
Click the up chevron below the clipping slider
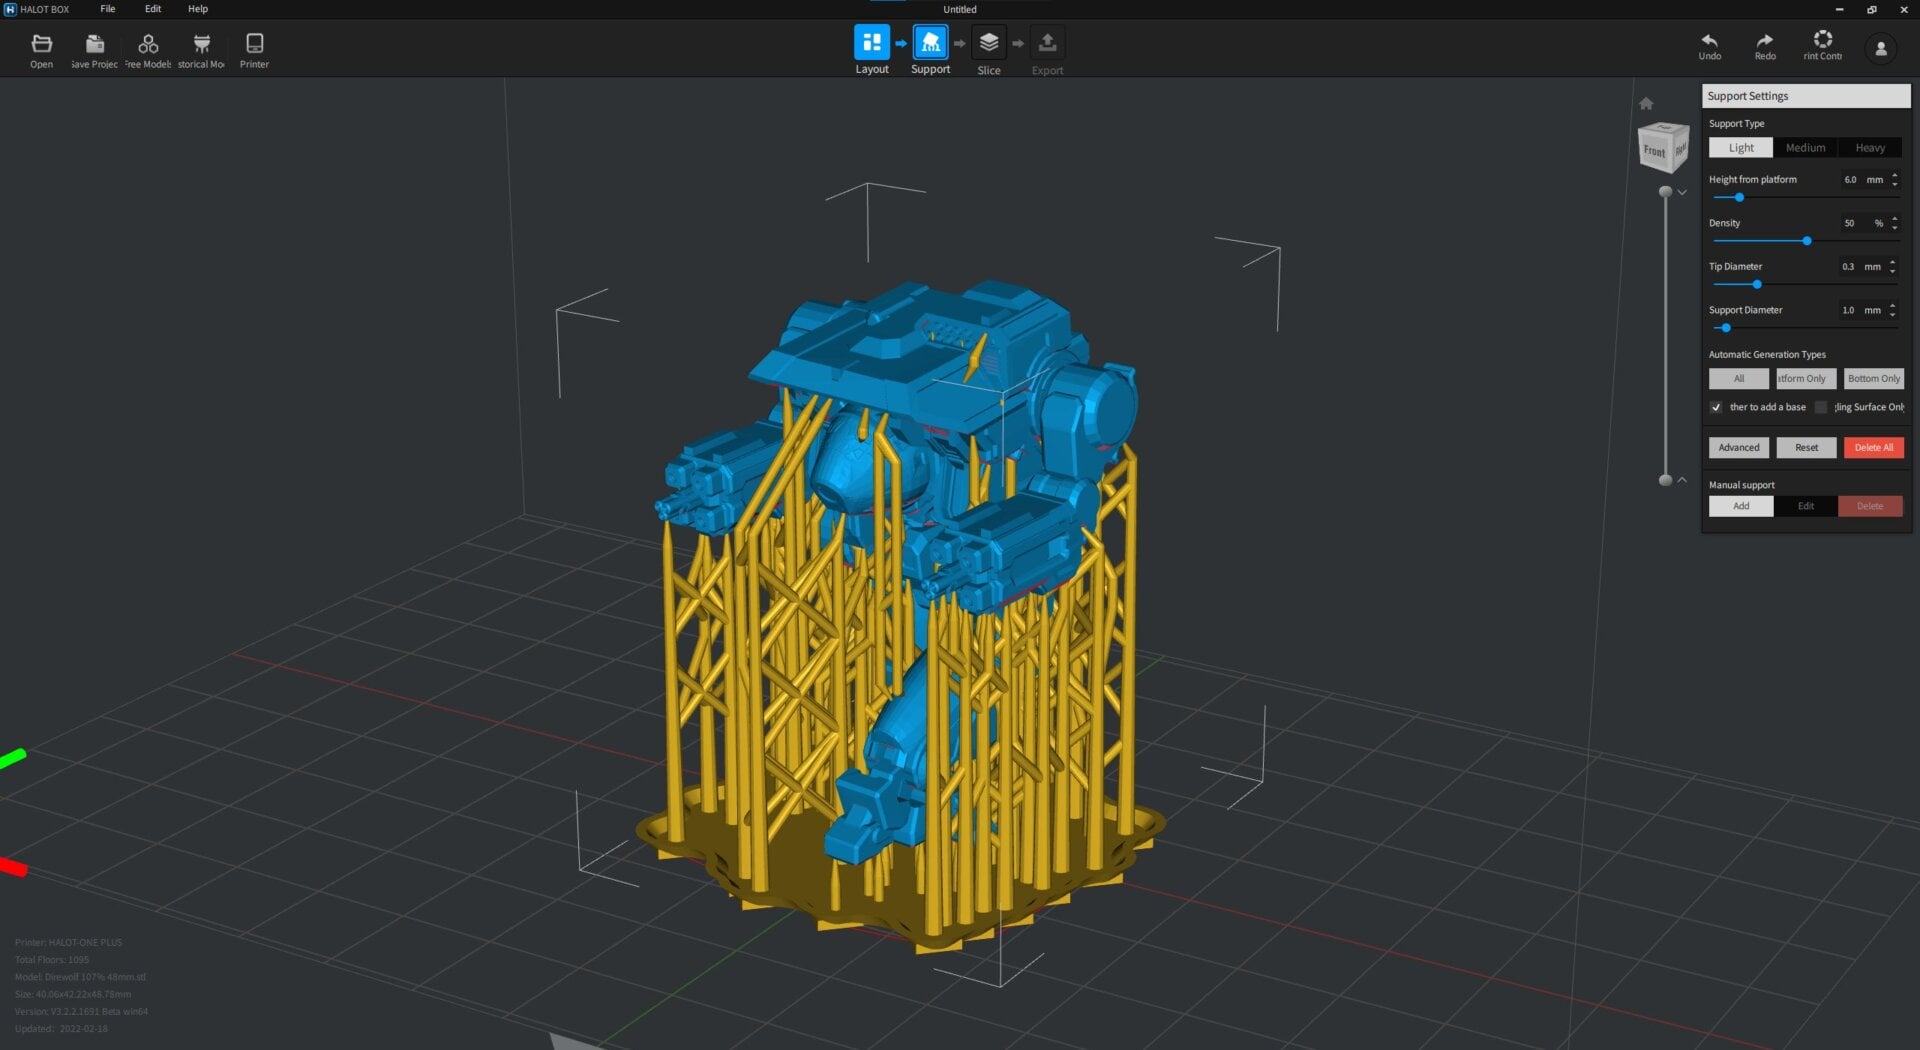coord(1682,480)
